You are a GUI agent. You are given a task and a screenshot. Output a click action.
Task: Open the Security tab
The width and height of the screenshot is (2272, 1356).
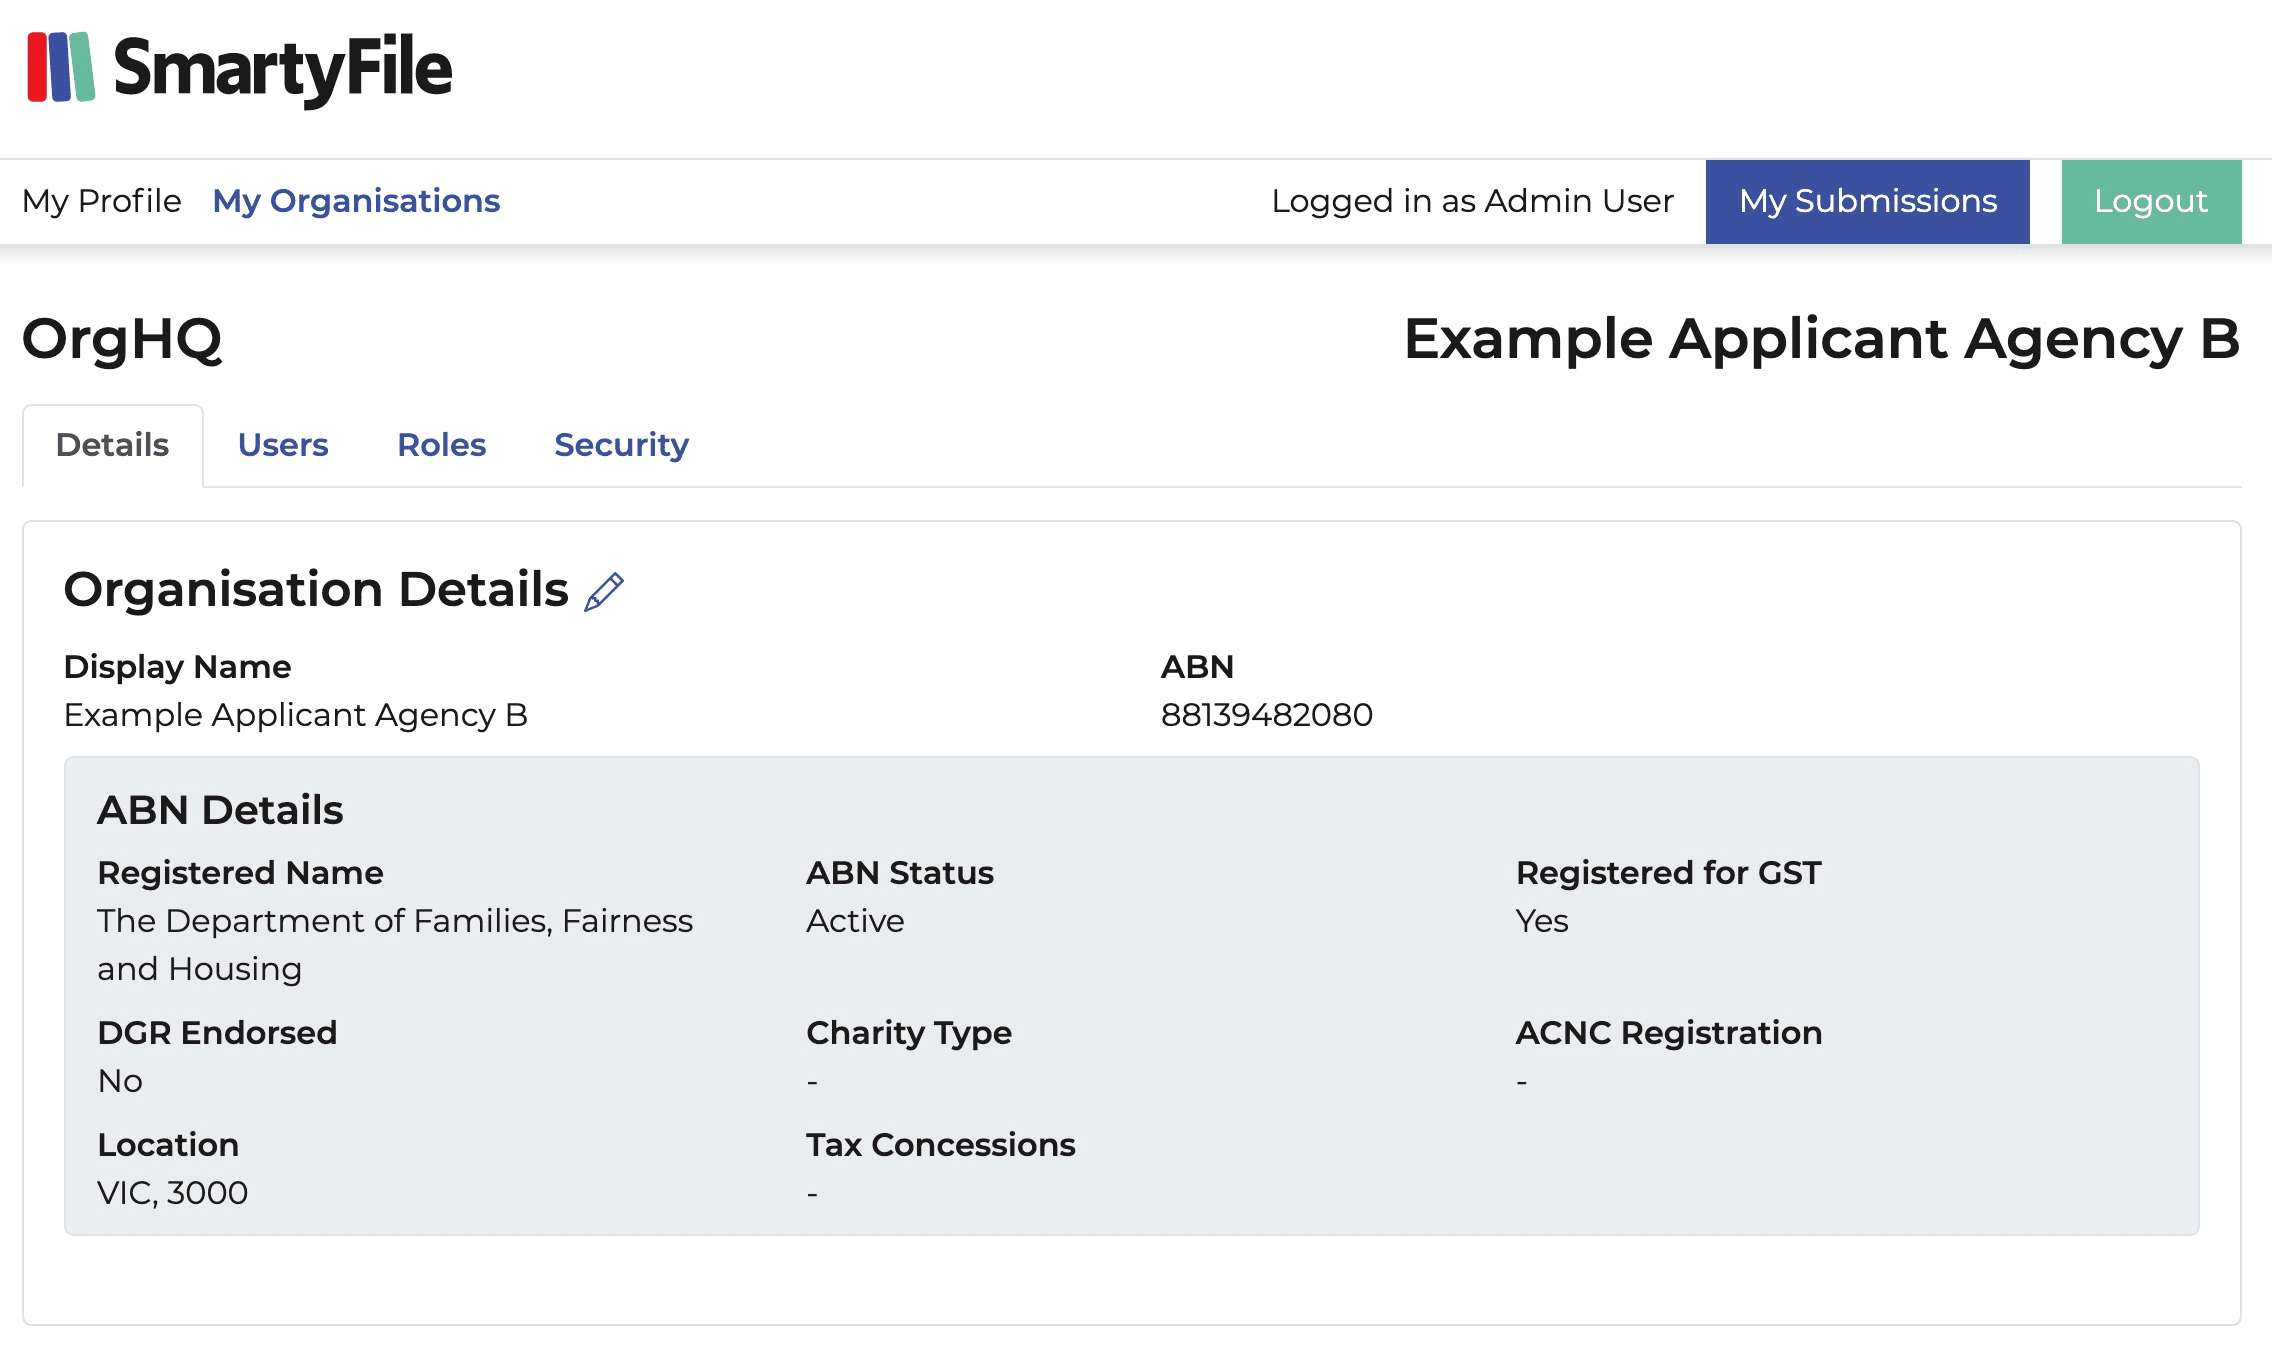coord(621,444)
